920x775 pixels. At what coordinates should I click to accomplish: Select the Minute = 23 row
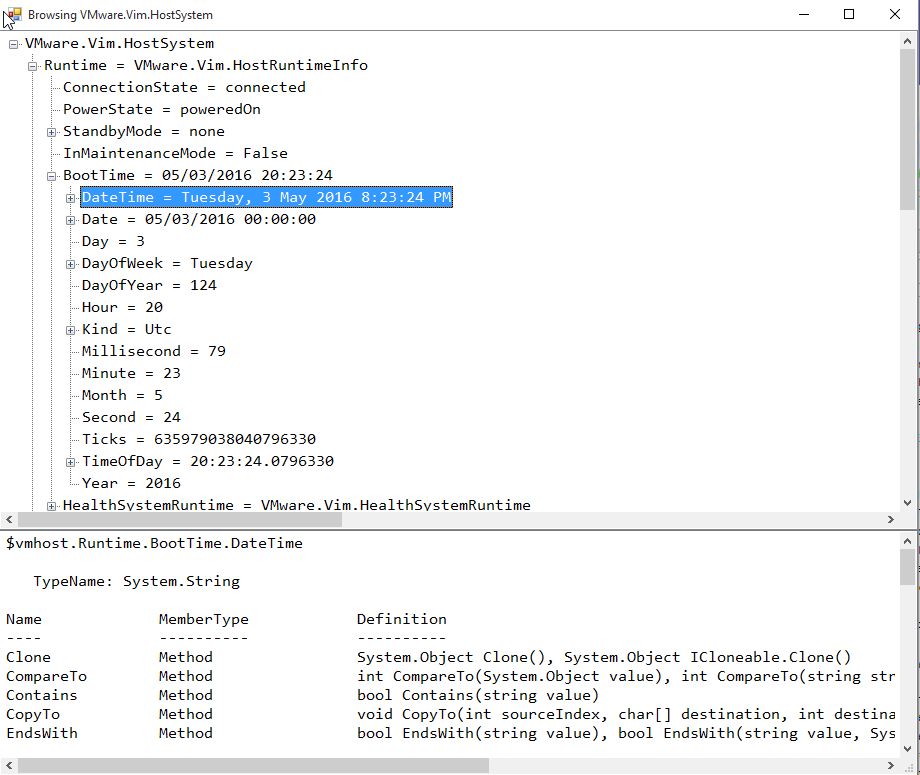pyautogui.click(x=131, y=373)
